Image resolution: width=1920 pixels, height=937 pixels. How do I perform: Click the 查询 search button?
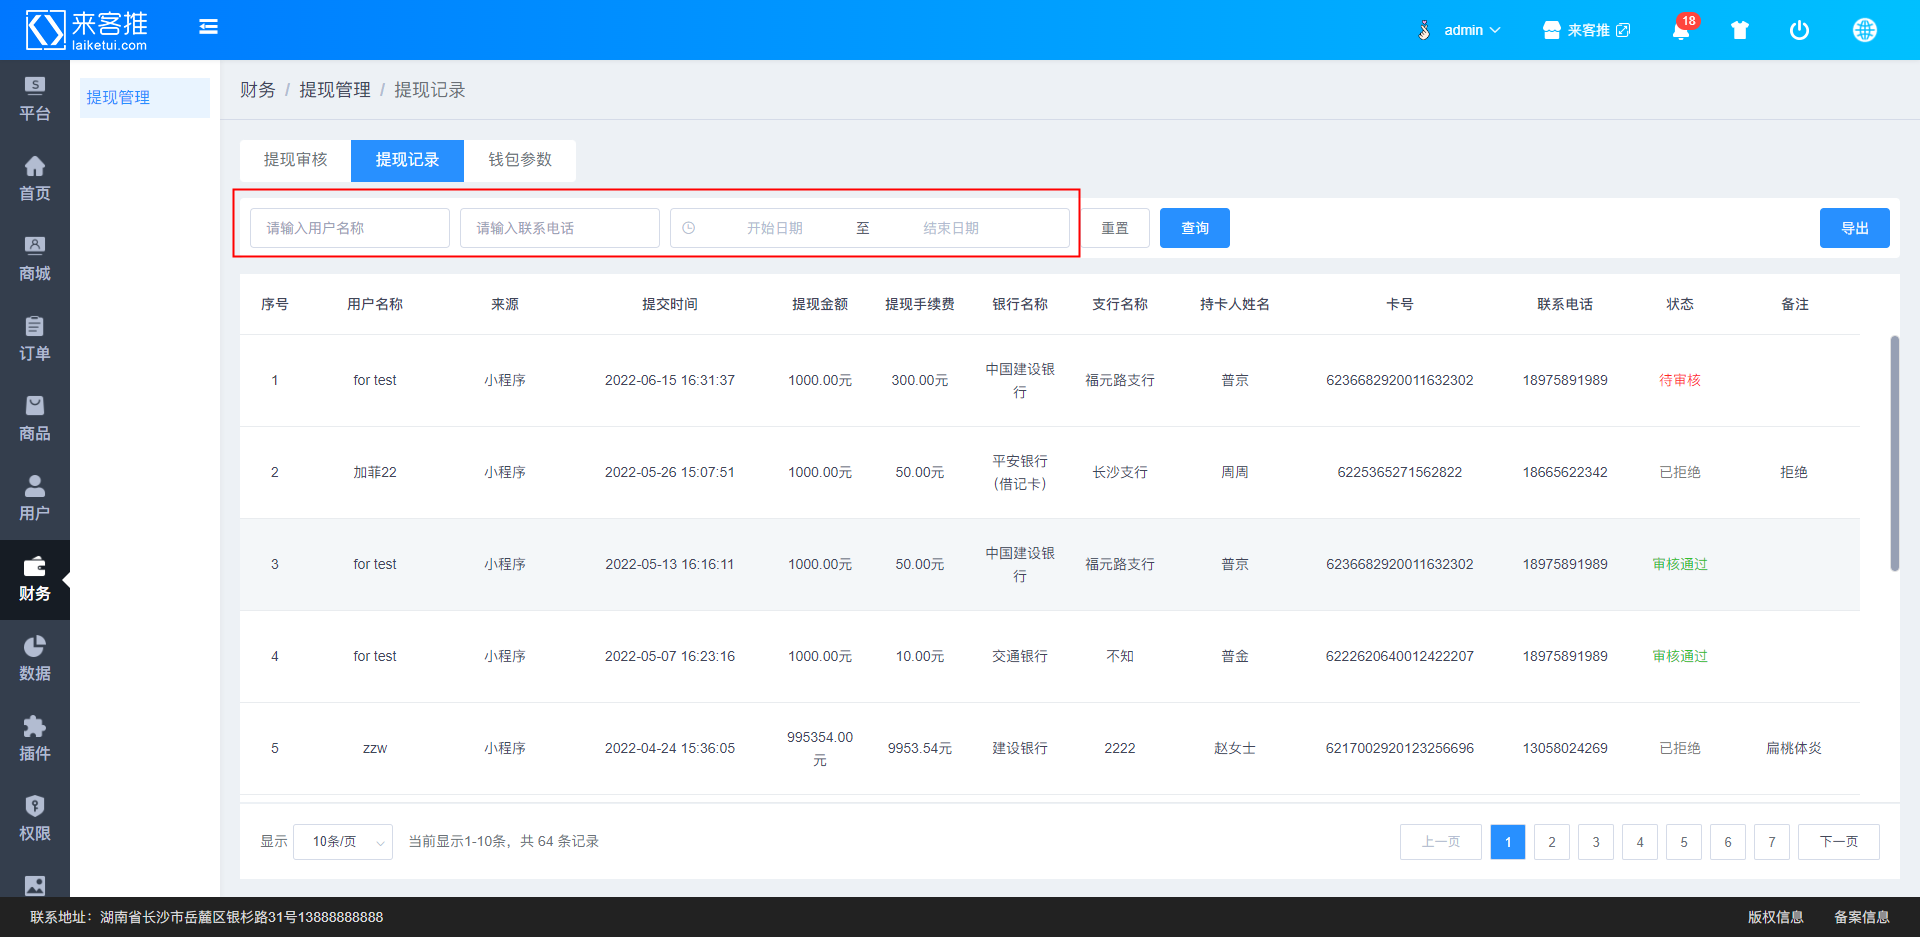coord(1195,228)
